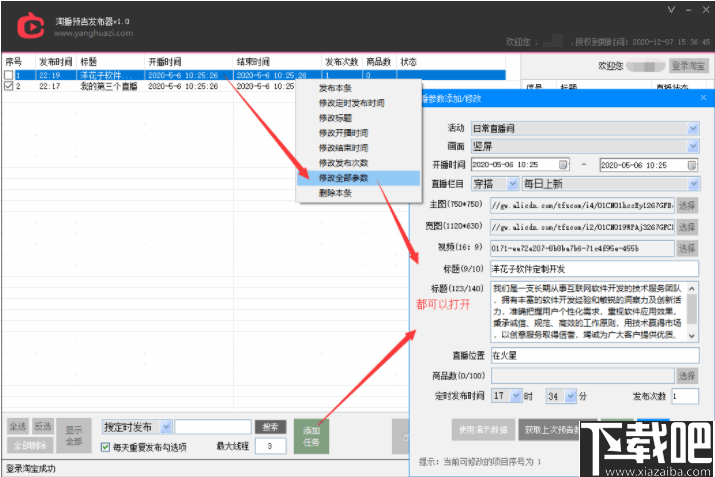Viewport: 715px width, 477px height.
Task: Click the 全选 button
Action: pyautogui.click(x=18, y=426)
